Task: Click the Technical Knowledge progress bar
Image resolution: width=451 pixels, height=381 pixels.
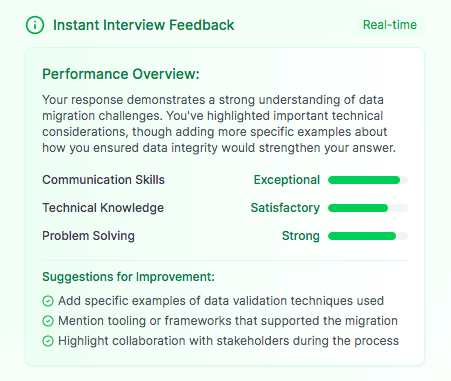Action: (x=368, y=208)
